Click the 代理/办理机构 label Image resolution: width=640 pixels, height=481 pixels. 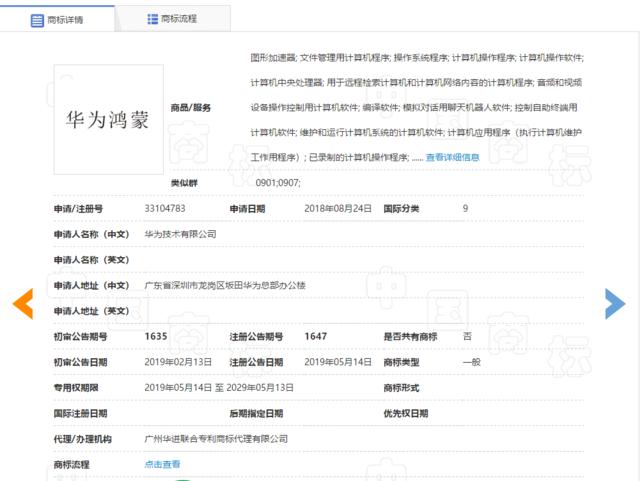tap(83, 439)
